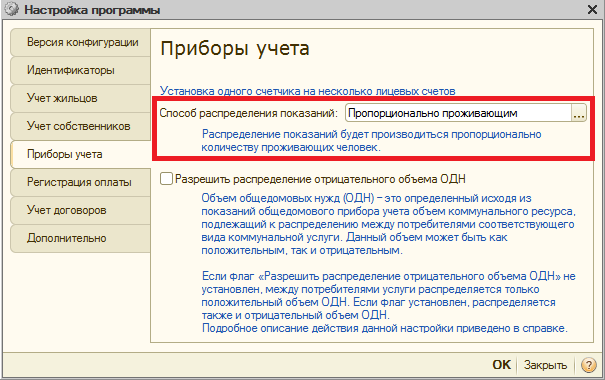605x380 pixels.
Task: Switch to Версия конфигурации tab
Action: [80, 42]
